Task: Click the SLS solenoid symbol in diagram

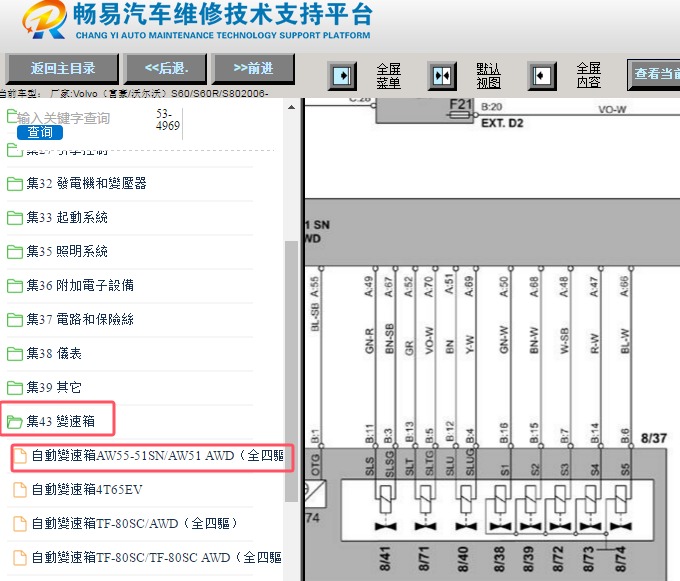Action: click(x=385, y=499)
